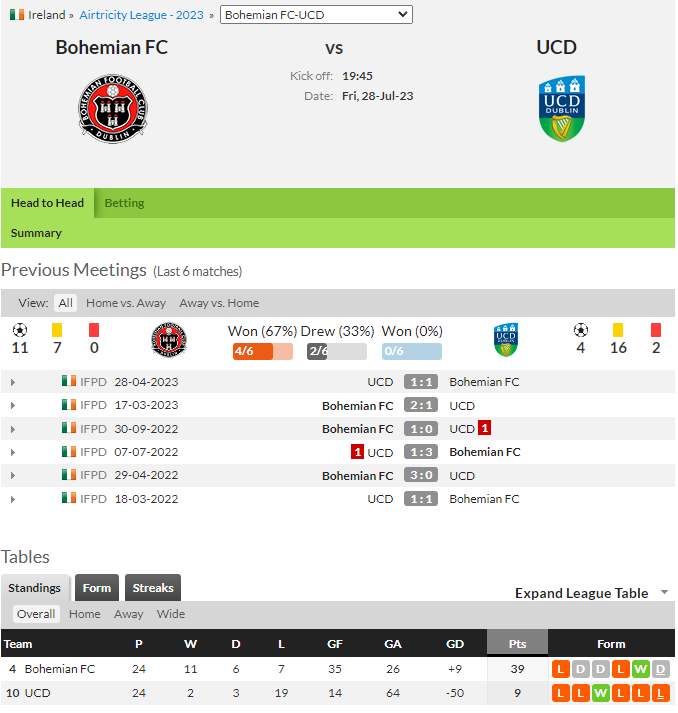Open the Airtricity League - 2023 link
Screen dimensions: 678x713
pos(141,15)
